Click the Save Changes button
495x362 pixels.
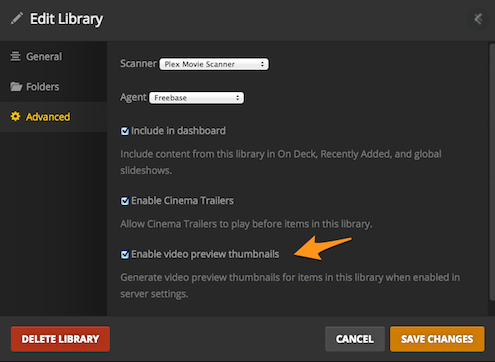click(x=437, y=339)
